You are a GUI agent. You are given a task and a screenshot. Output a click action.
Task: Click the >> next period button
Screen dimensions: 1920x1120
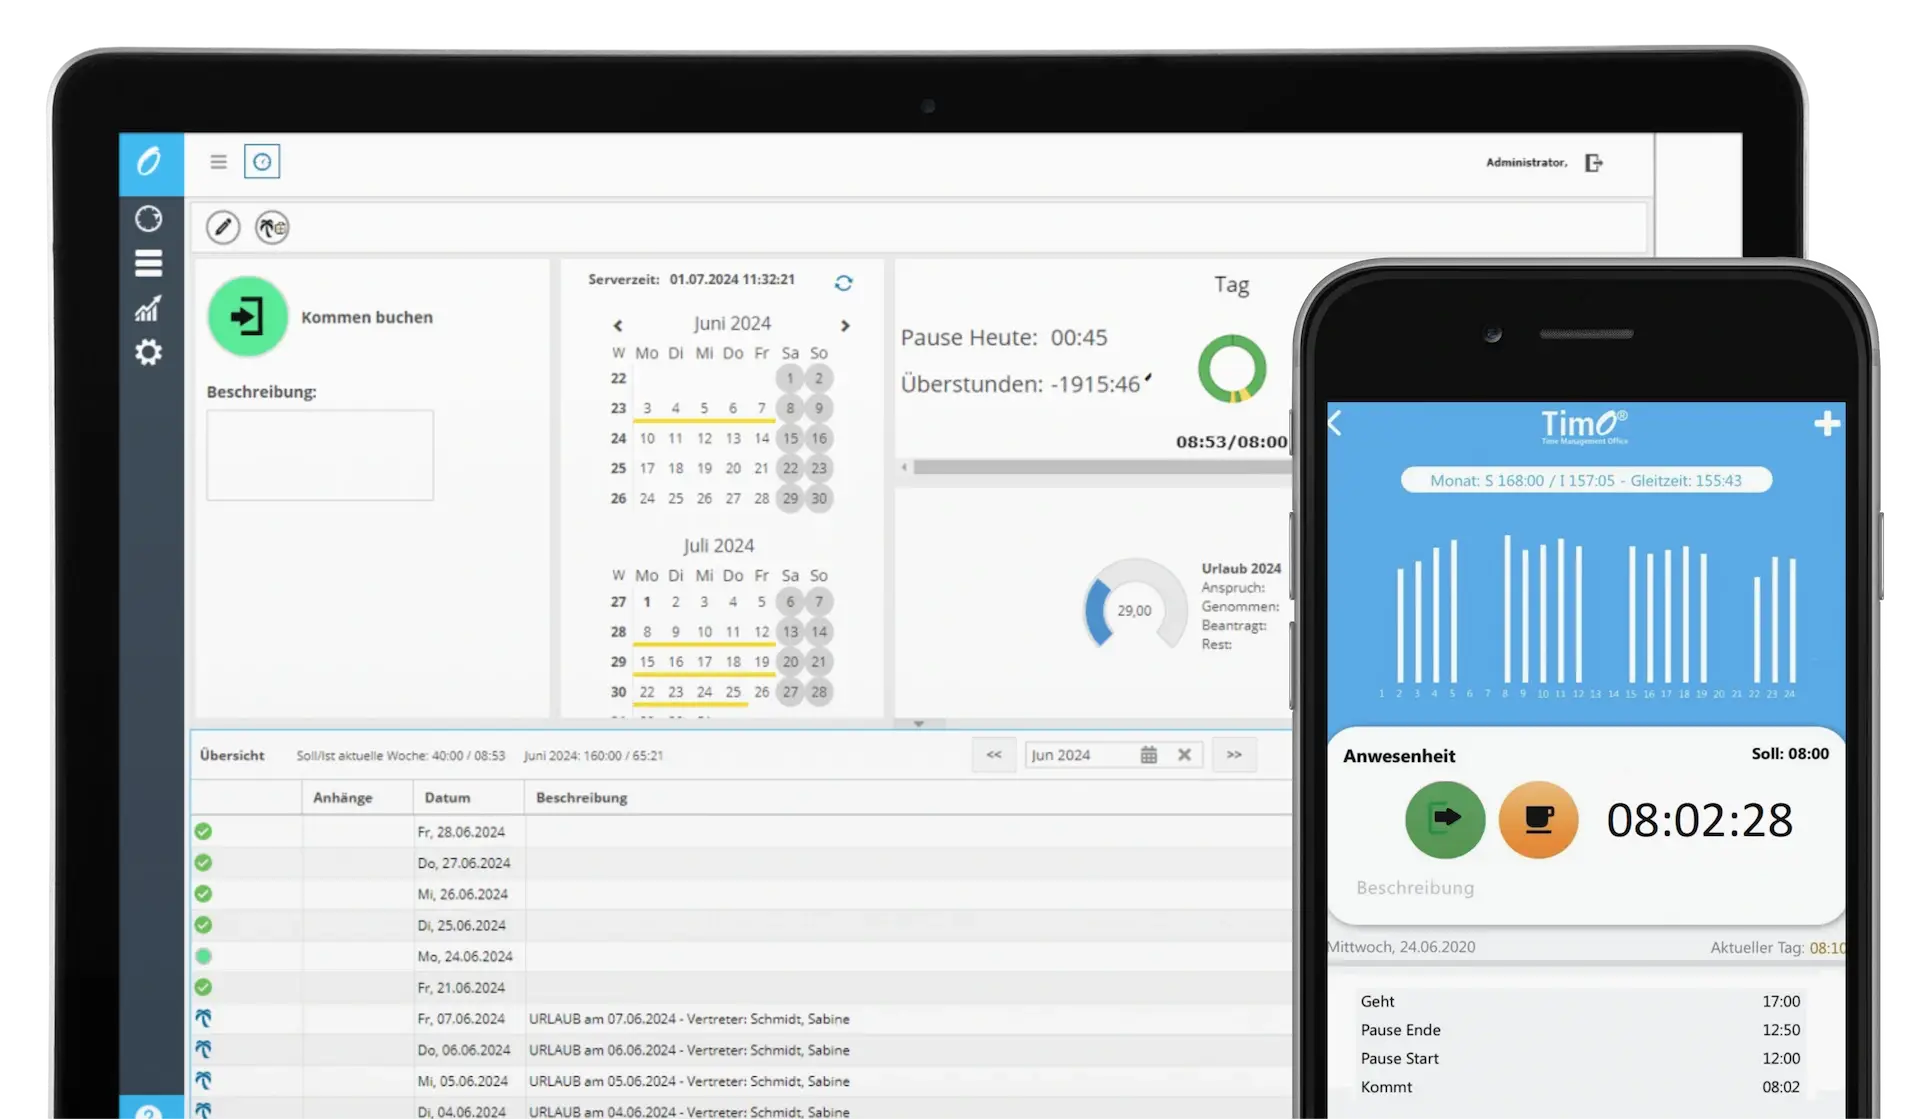pyautogui.click(x=1234, y=755)
